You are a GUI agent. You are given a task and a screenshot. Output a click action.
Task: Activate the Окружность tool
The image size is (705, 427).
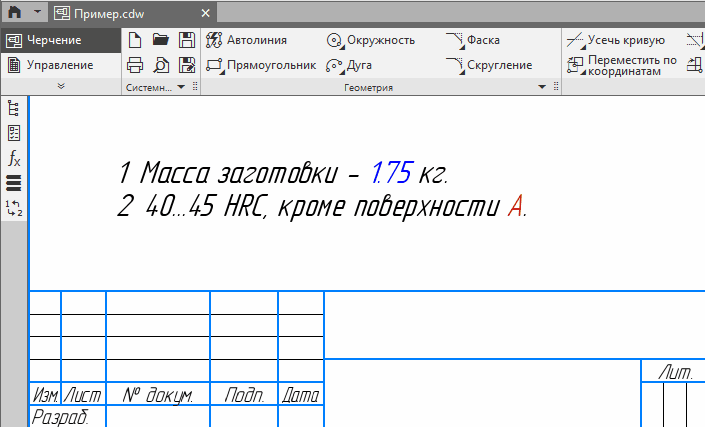[370, 40]
